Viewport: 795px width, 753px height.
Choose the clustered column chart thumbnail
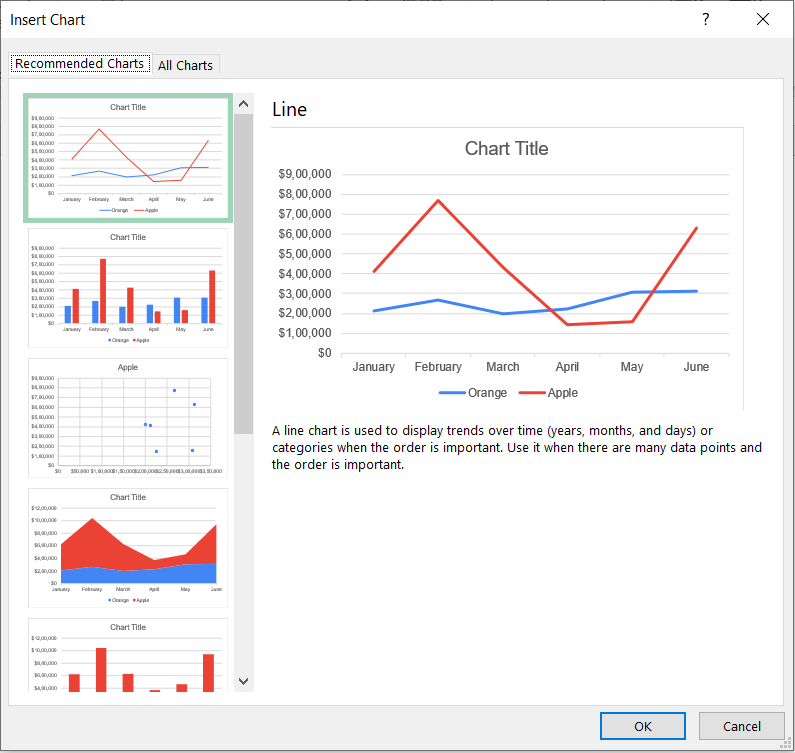click(128, 288)
